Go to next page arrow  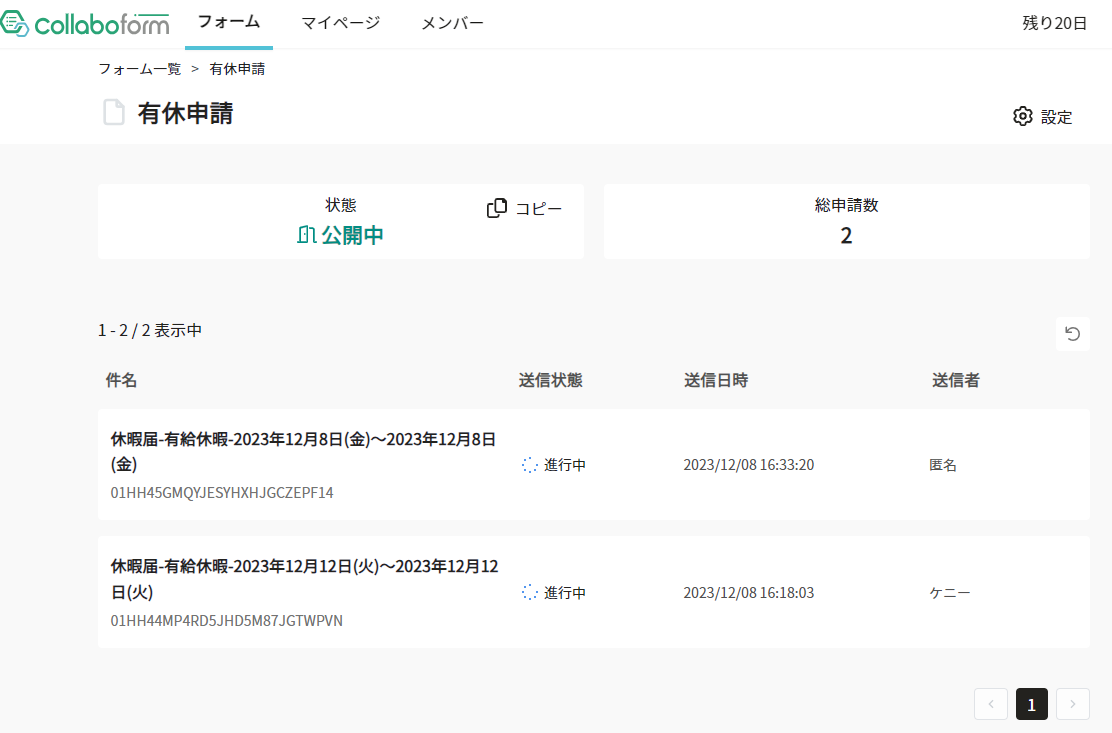coord(1072,704)
